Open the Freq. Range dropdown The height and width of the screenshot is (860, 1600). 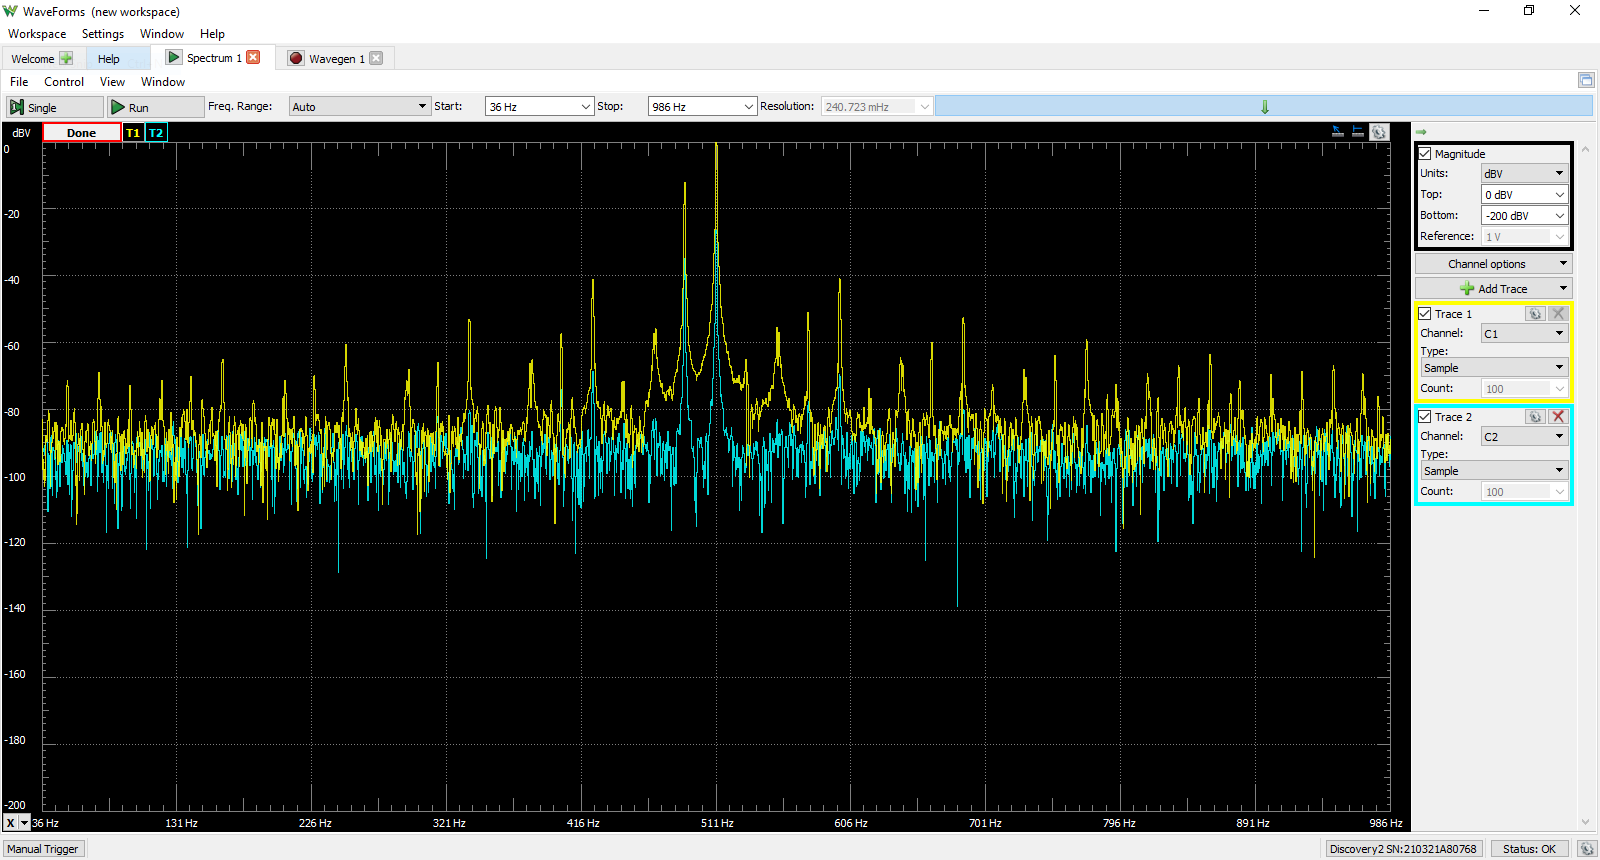pyautogui.click(x=359, y=106)
